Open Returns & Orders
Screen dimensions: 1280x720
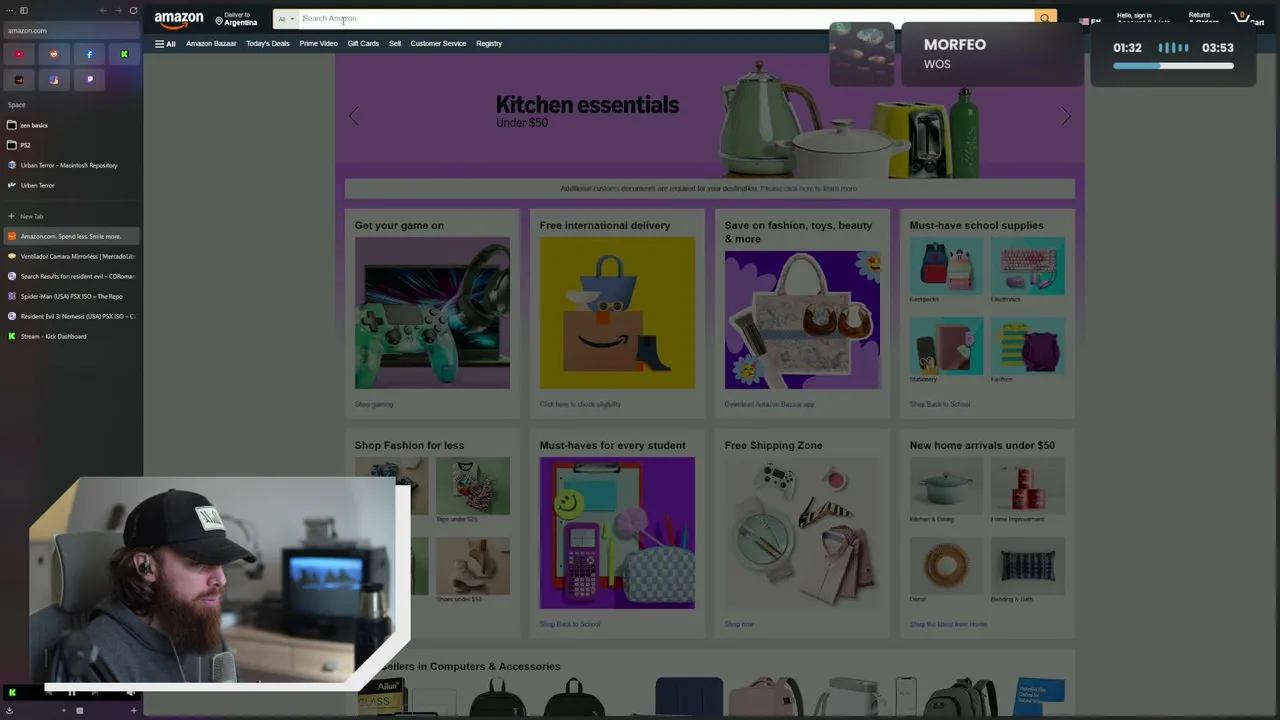[1204, 19]
